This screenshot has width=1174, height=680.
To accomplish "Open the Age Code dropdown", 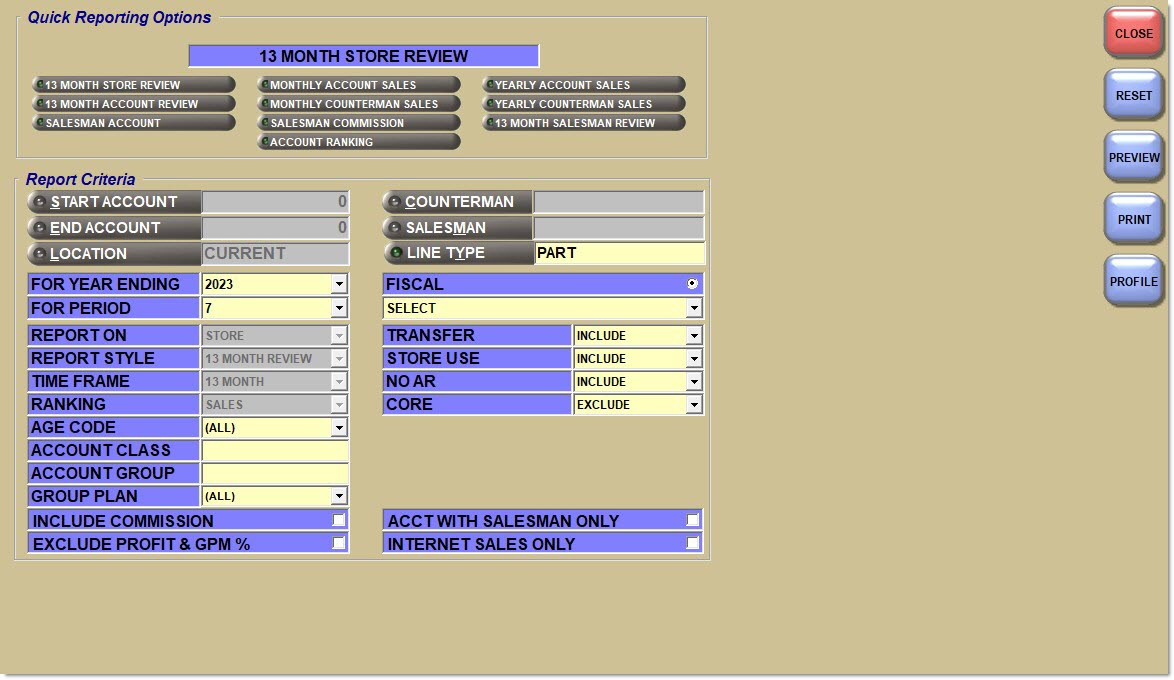I will [339, 428].
